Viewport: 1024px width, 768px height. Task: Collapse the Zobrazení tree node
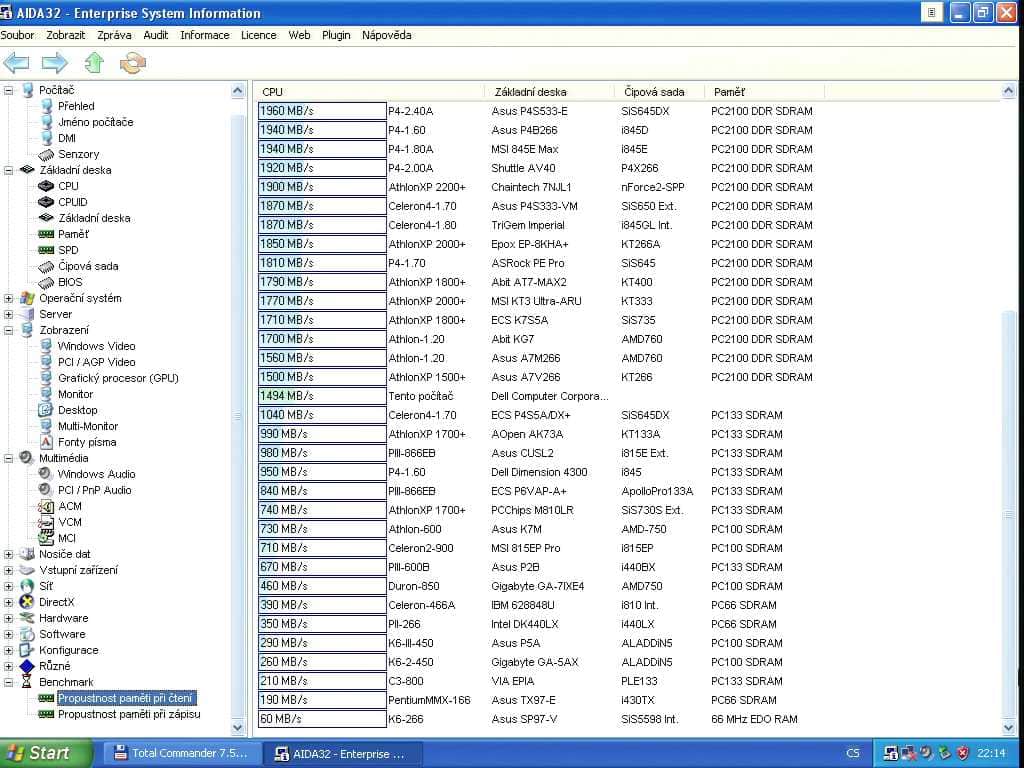8,330
